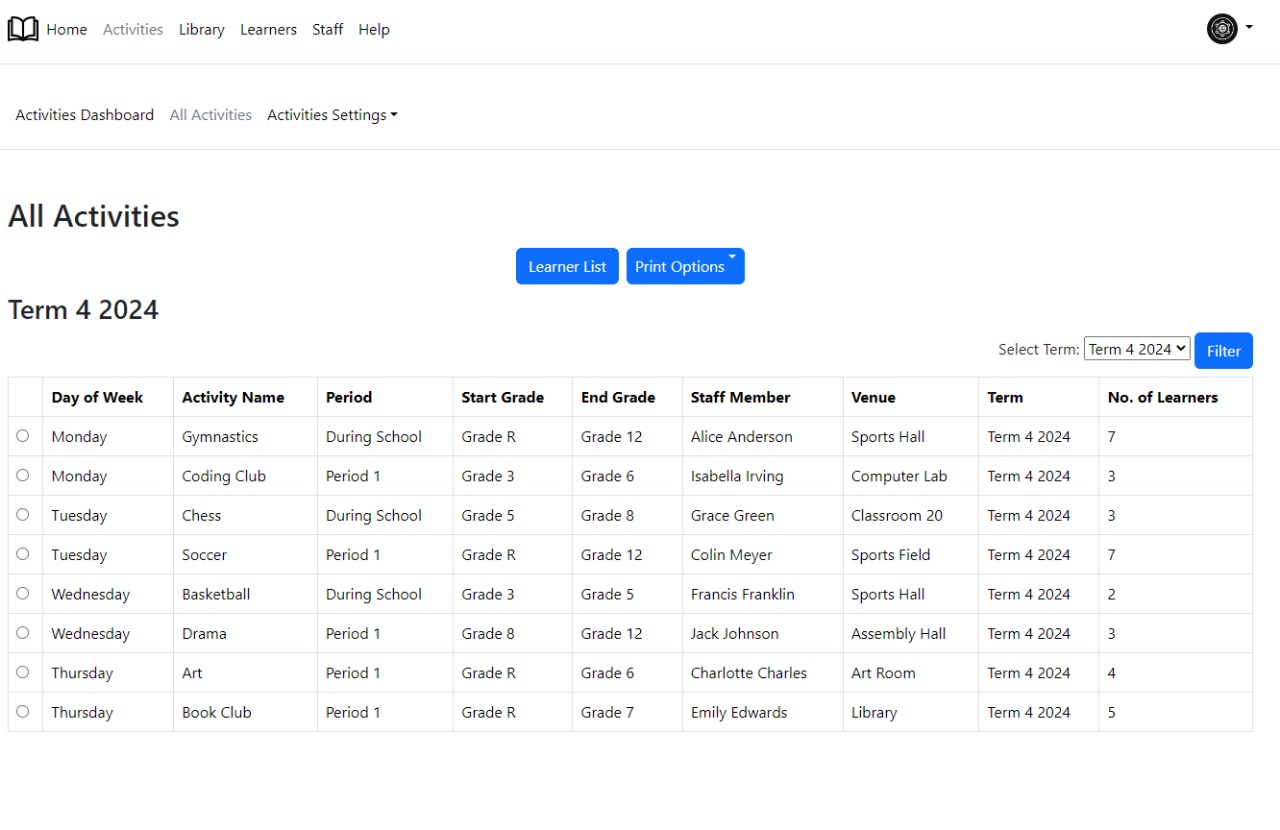Select the All Activities tab
The image size is (1280, 830).
(x=210, y=114)
